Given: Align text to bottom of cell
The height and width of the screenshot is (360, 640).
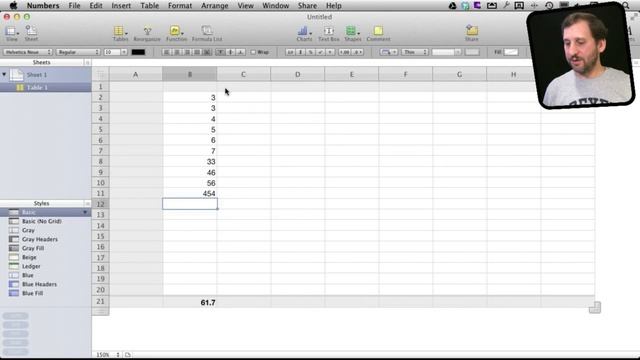Looking at the screenshot, I should coord(241,52).
